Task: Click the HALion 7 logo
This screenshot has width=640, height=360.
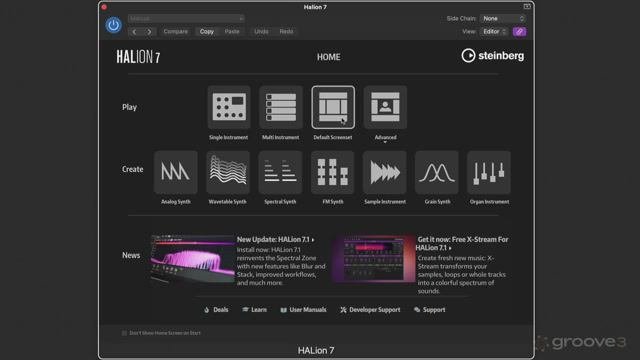Action: pyautogui.click(x=138, y=57)
